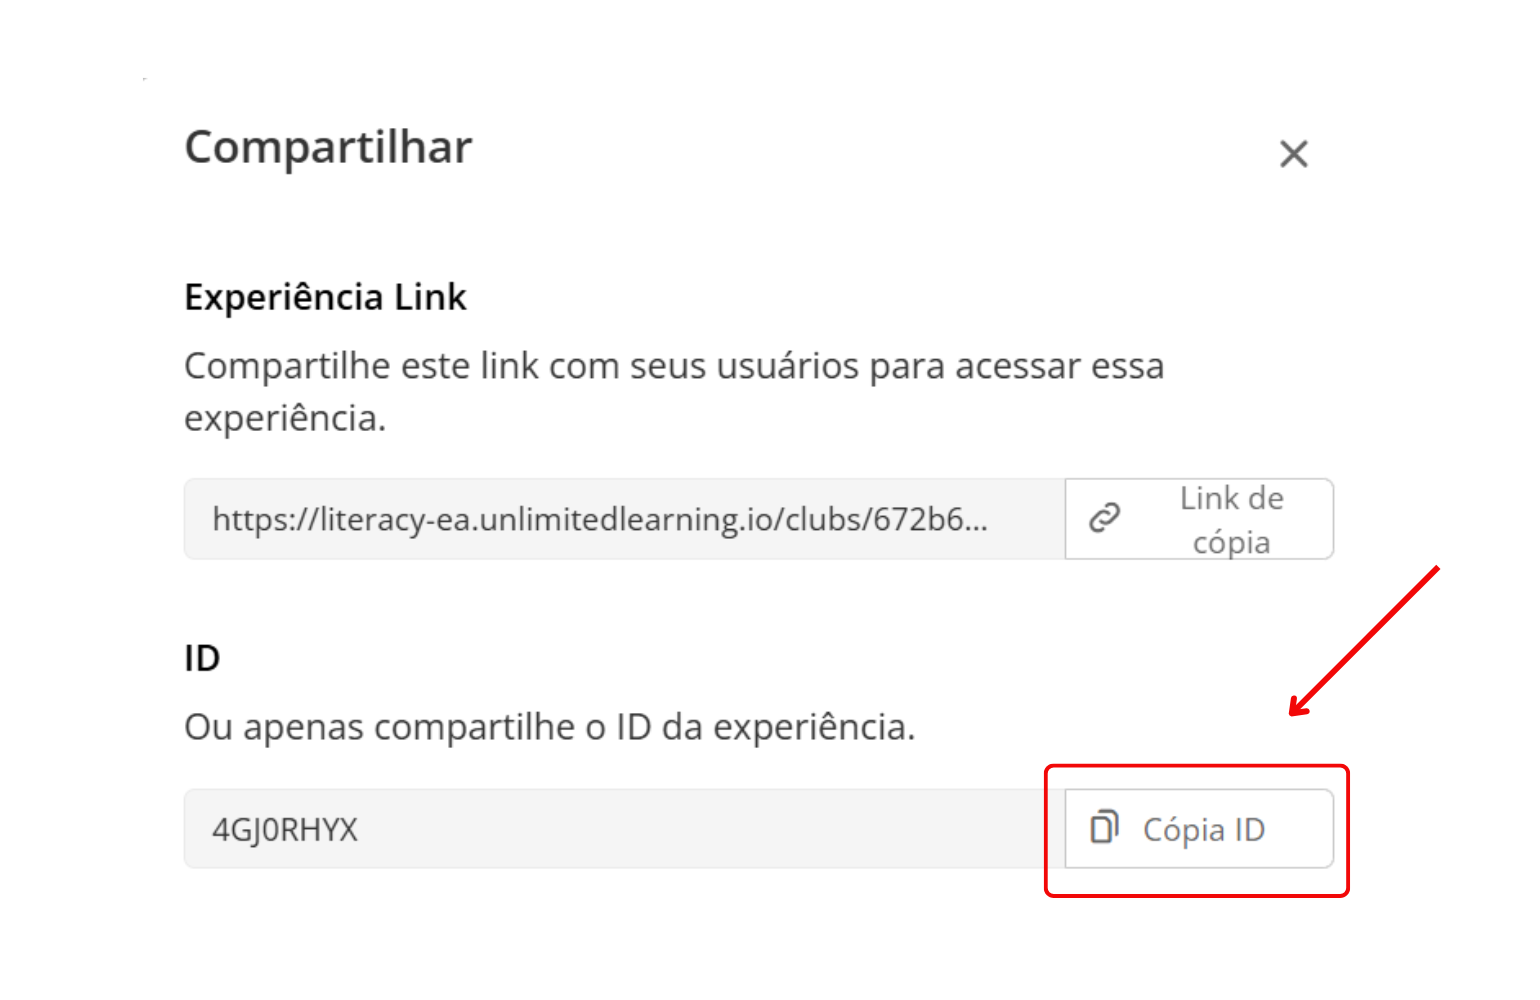Click 'Link de' text on the copy-link button
The width and height of the screenshot is (1540, 1000).
1231,498
